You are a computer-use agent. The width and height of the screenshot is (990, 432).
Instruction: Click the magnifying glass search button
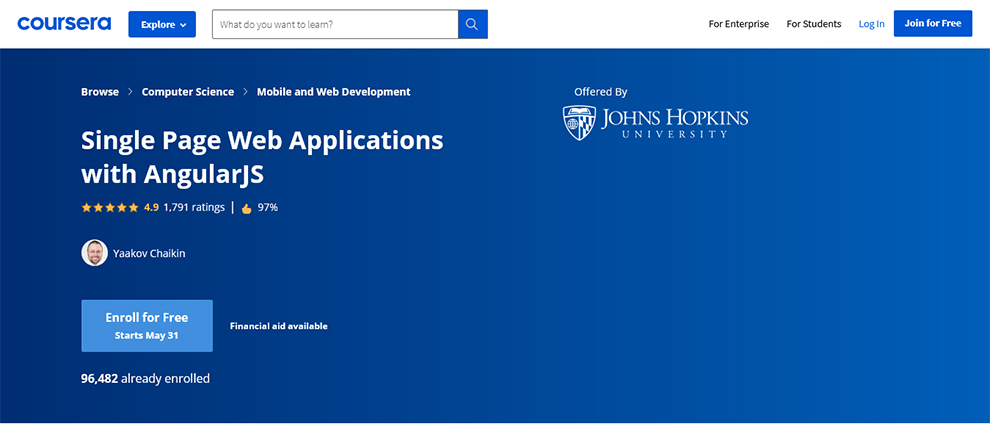coord(473,24)
